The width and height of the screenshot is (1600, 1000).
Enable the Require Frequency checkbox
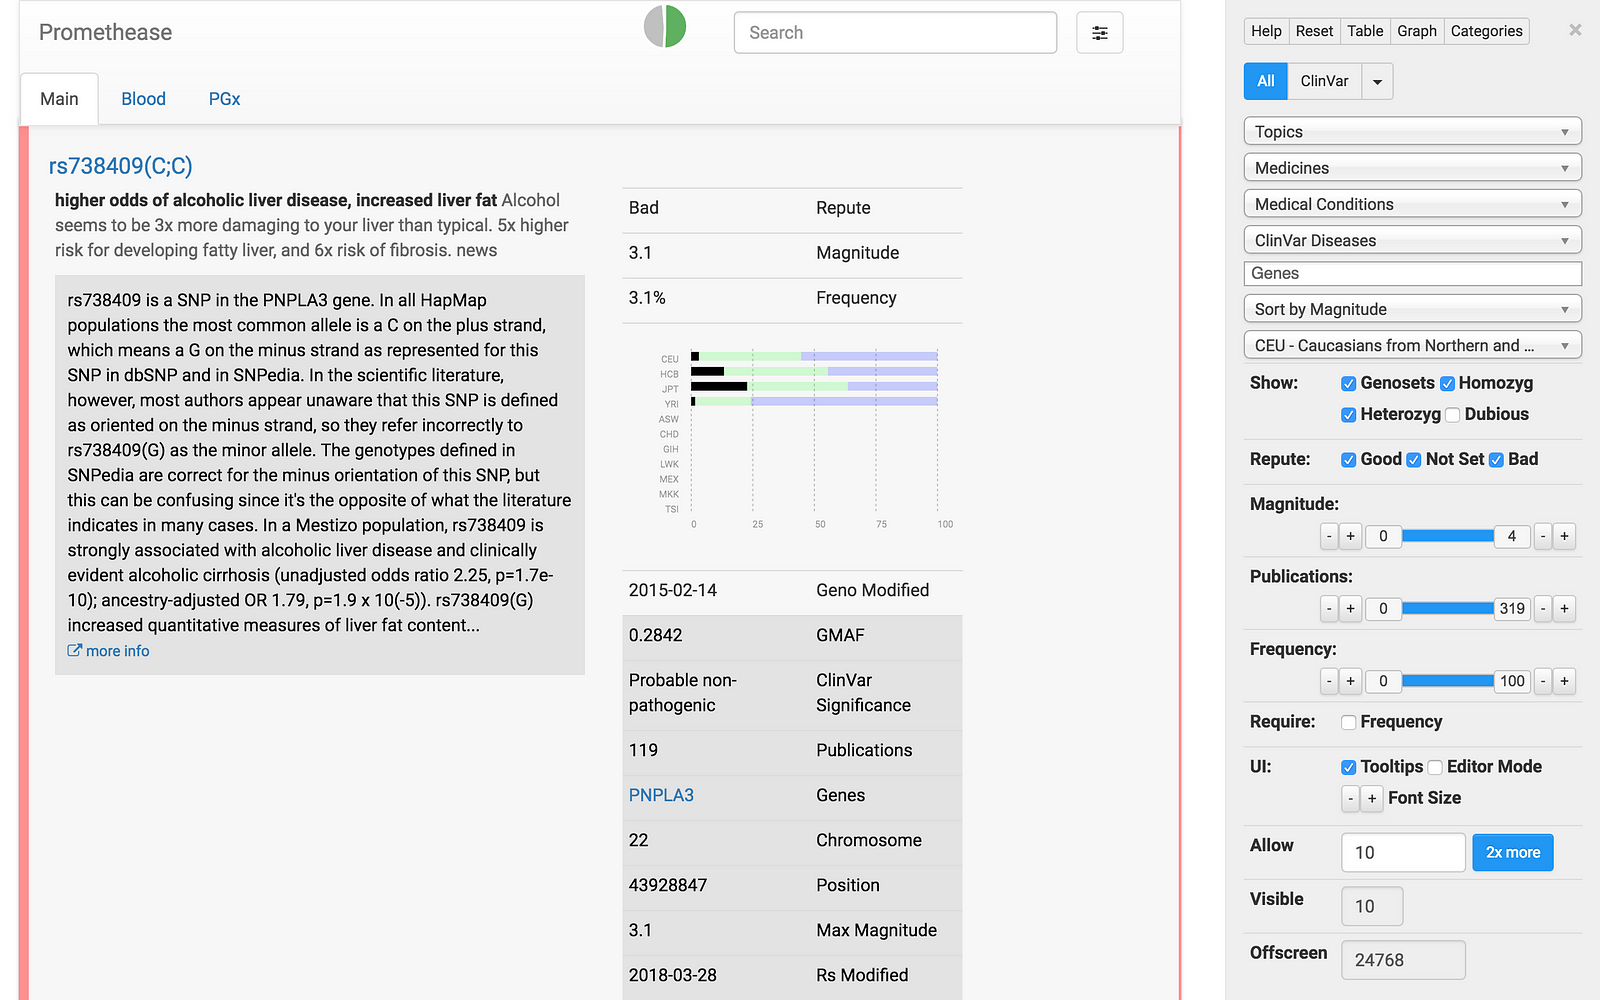(x=1348, y=722)
